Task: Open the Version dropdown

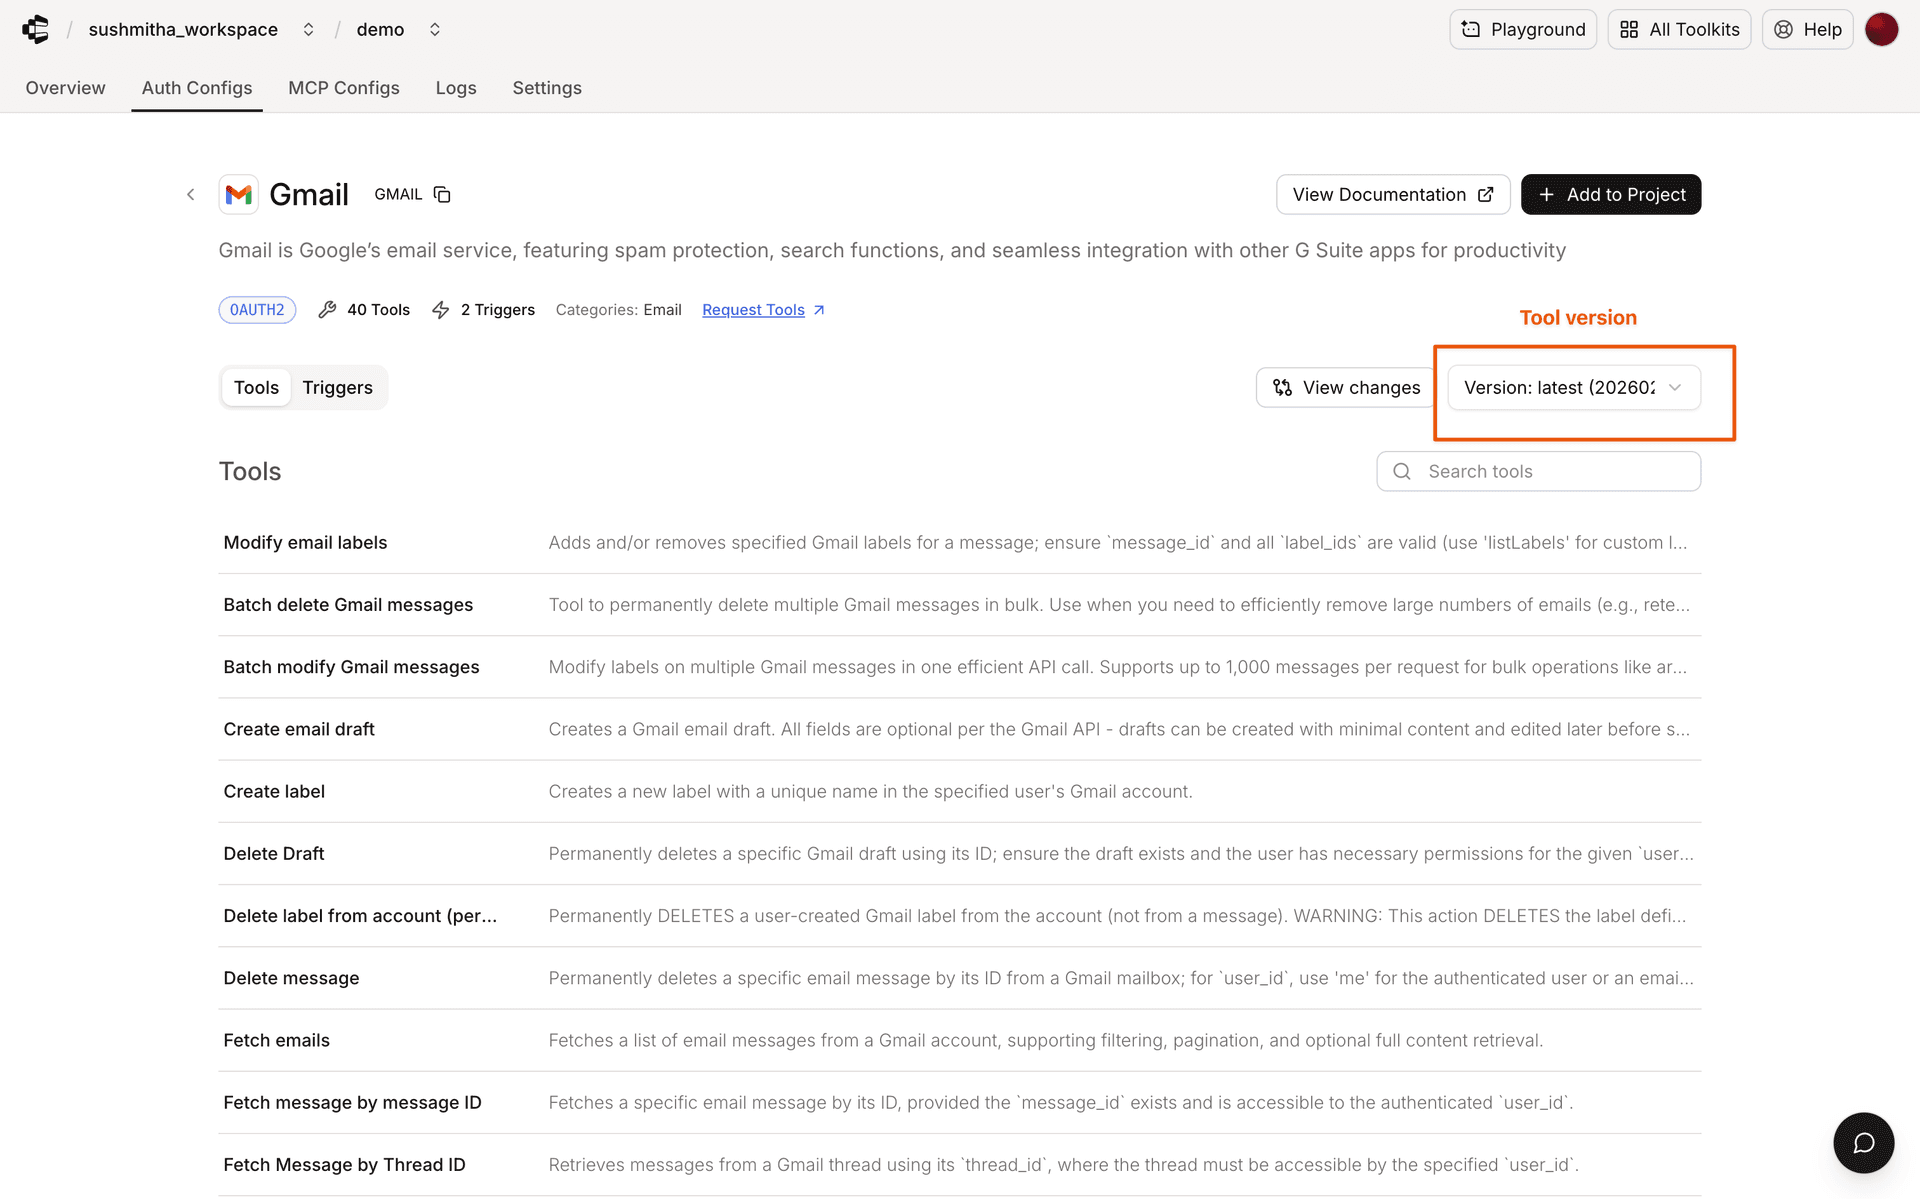Action: pyautogui.click(x=1572, y=387)
